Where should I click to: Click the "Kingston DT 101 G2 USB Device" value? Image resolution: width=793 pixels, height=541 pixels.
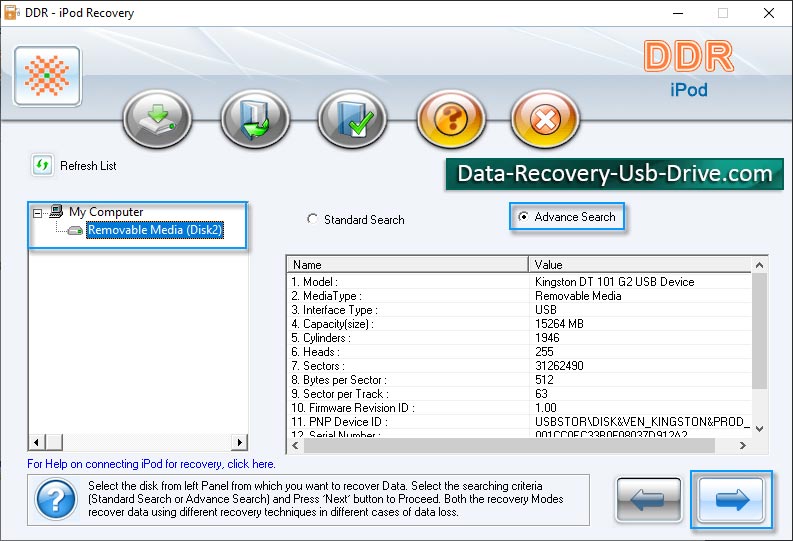(614, 282)
